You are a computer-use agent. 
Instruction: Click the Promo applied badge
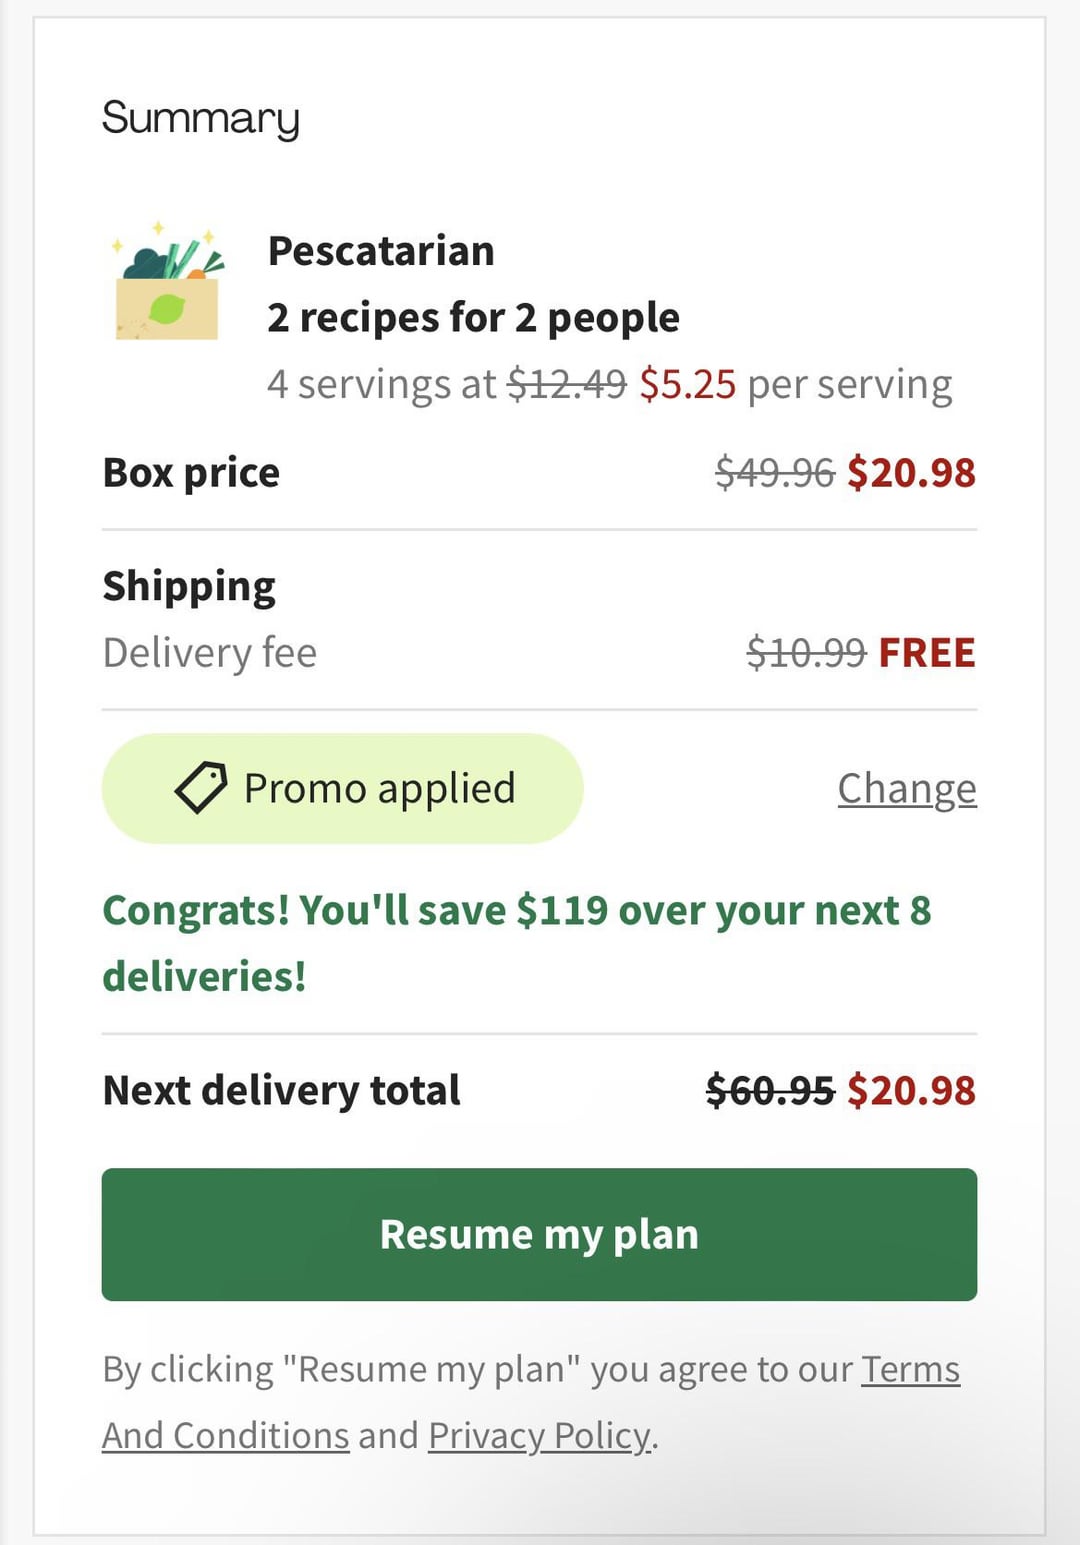click(x=342, y=788)
